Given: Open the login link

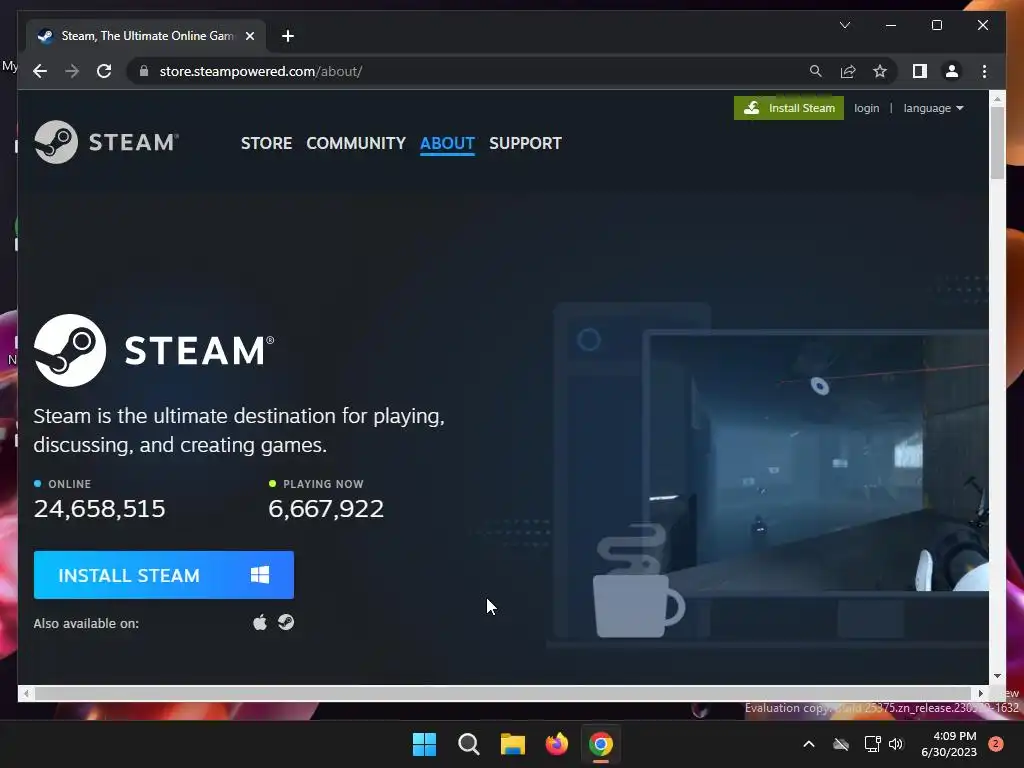Looking at the screenshot, I should (x=867, y=108).
